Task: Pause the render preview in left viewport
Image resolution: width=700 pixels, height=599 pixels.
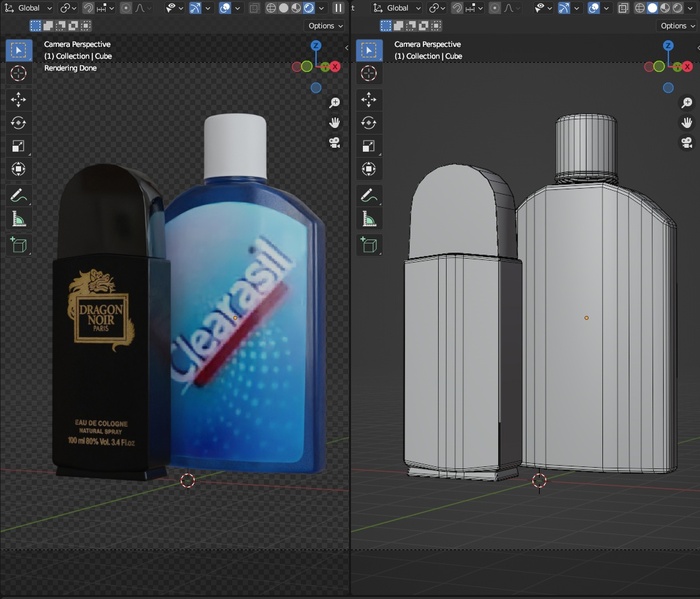Action: point(338,8)
